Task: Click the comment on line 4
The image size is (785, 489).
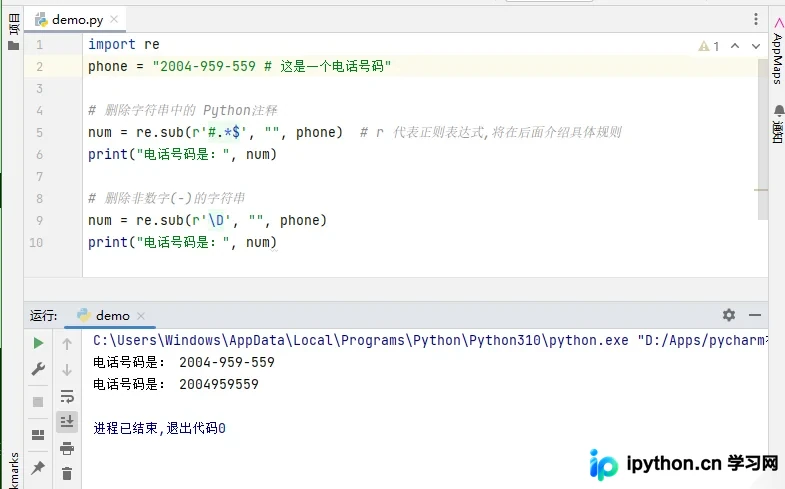Action: coord(182,111)
